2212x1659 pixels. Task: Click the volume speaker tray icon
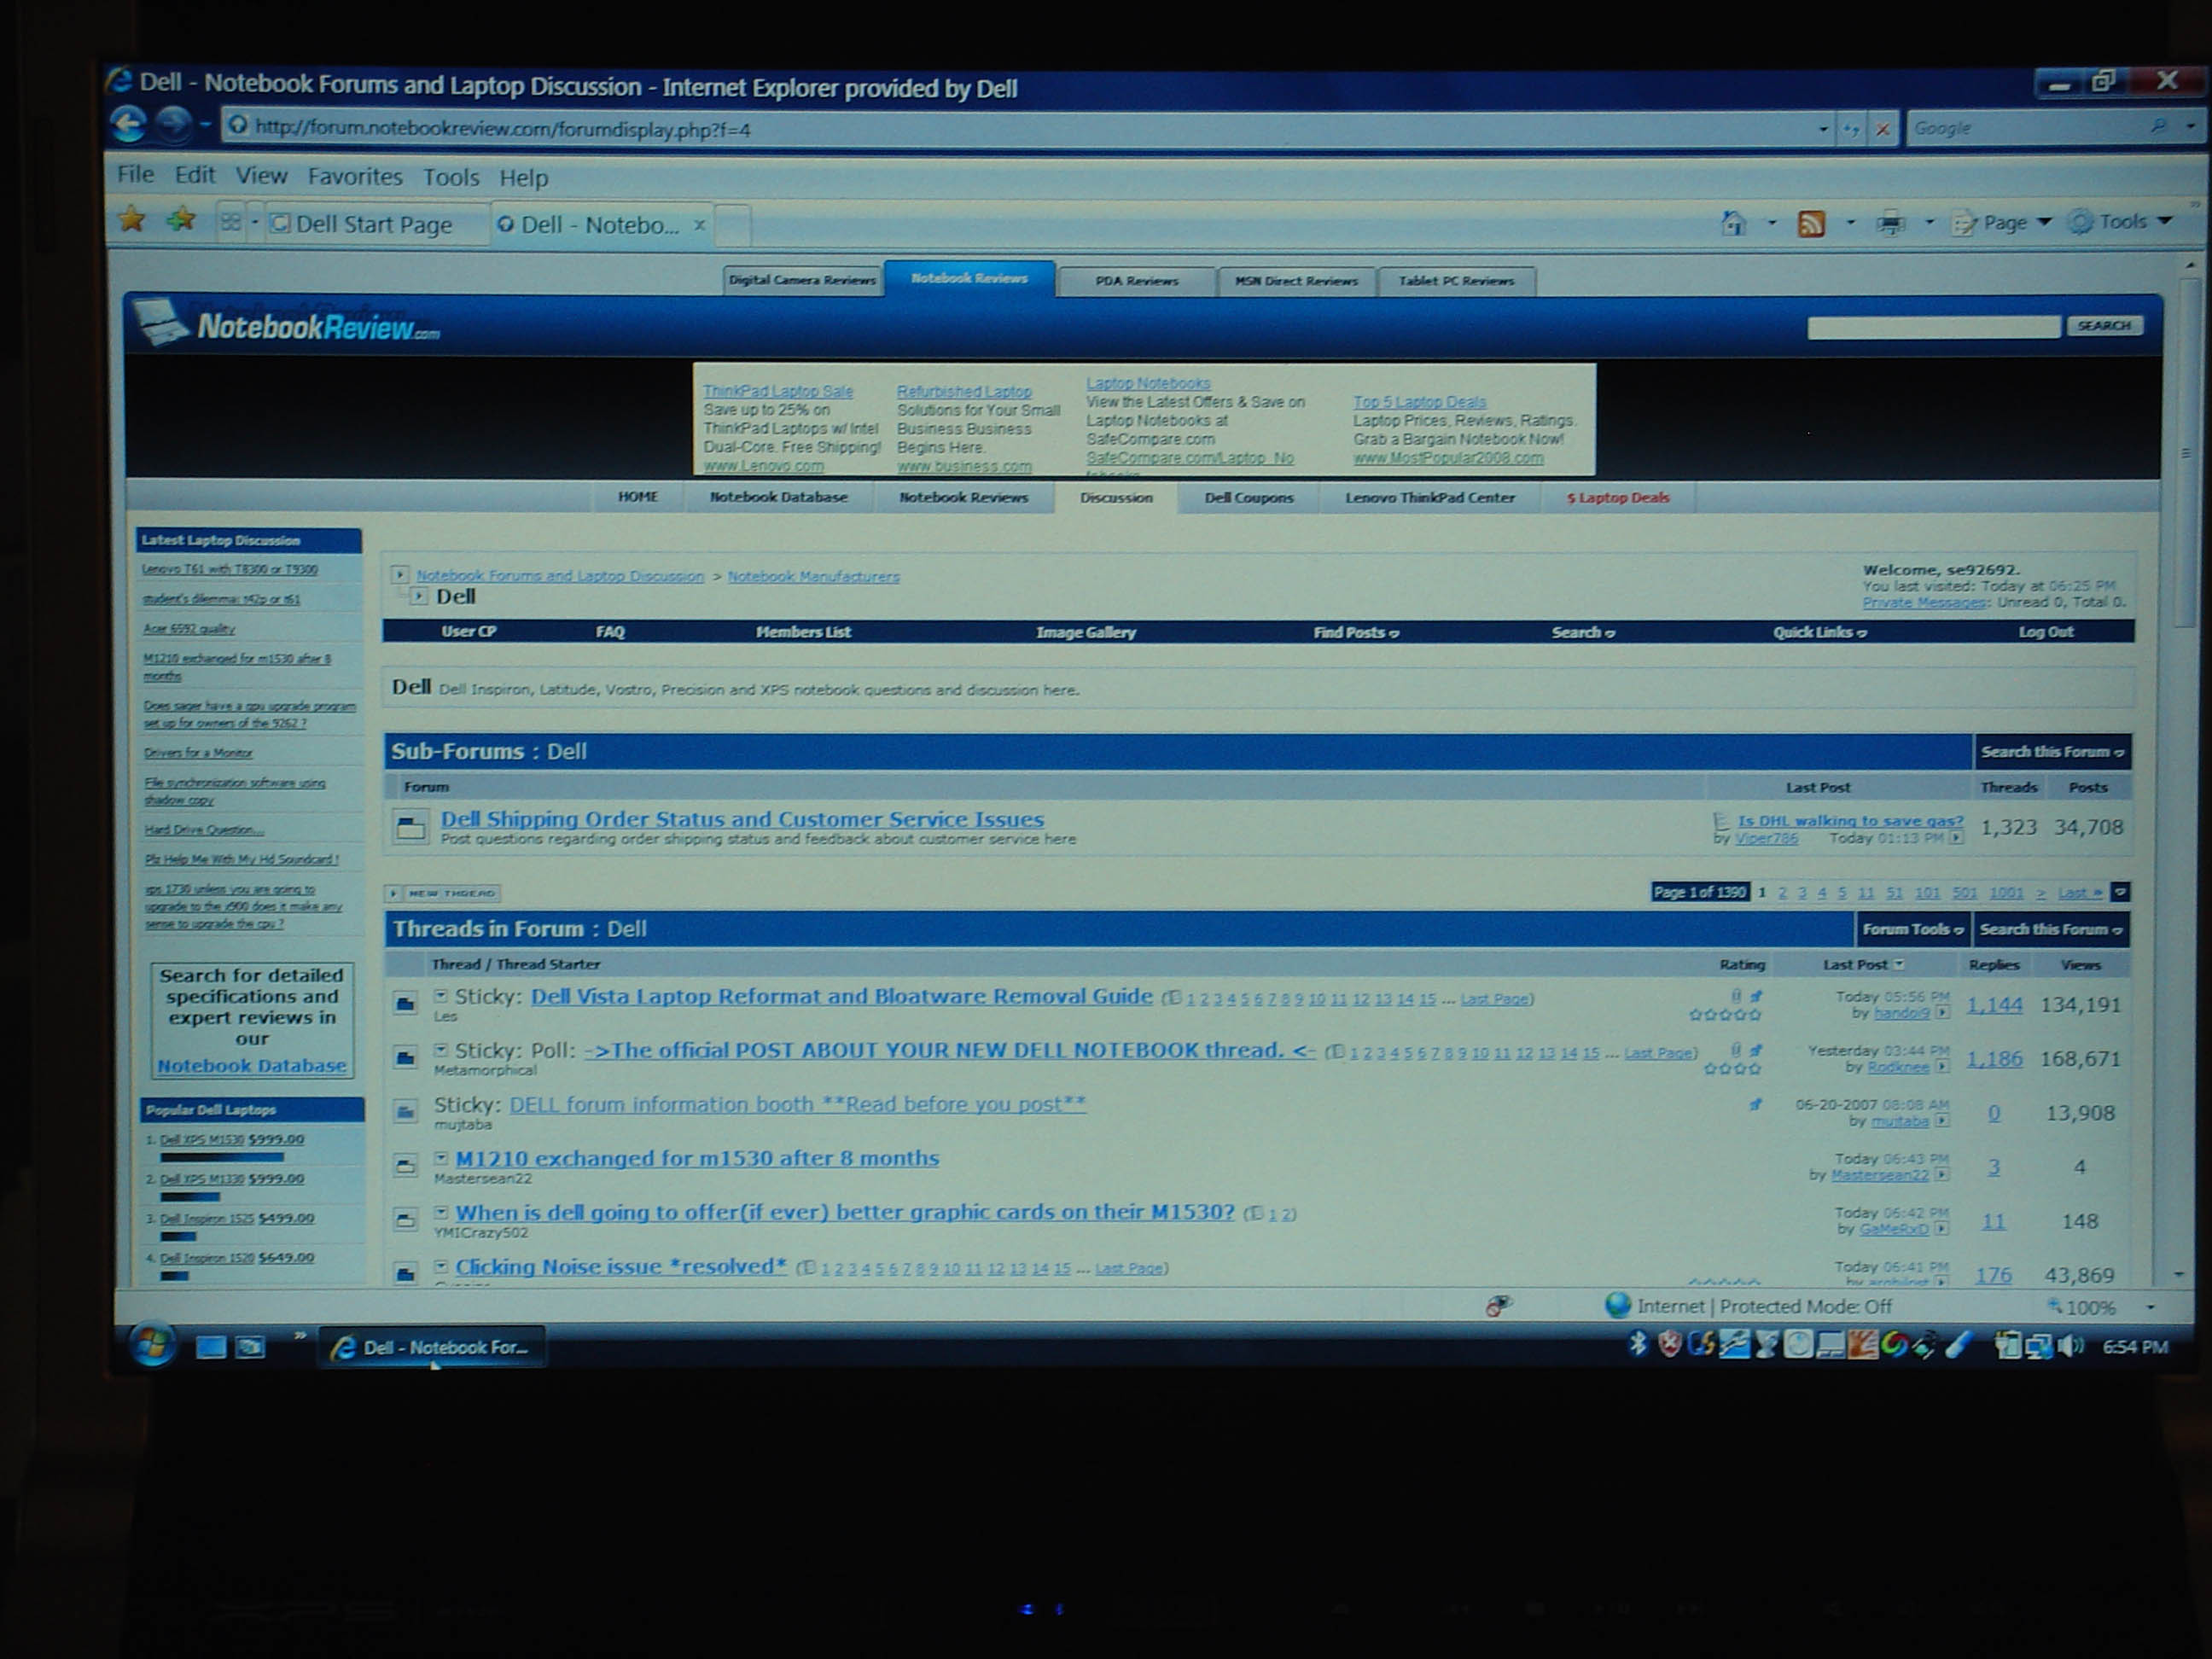click(2070, 1346)
